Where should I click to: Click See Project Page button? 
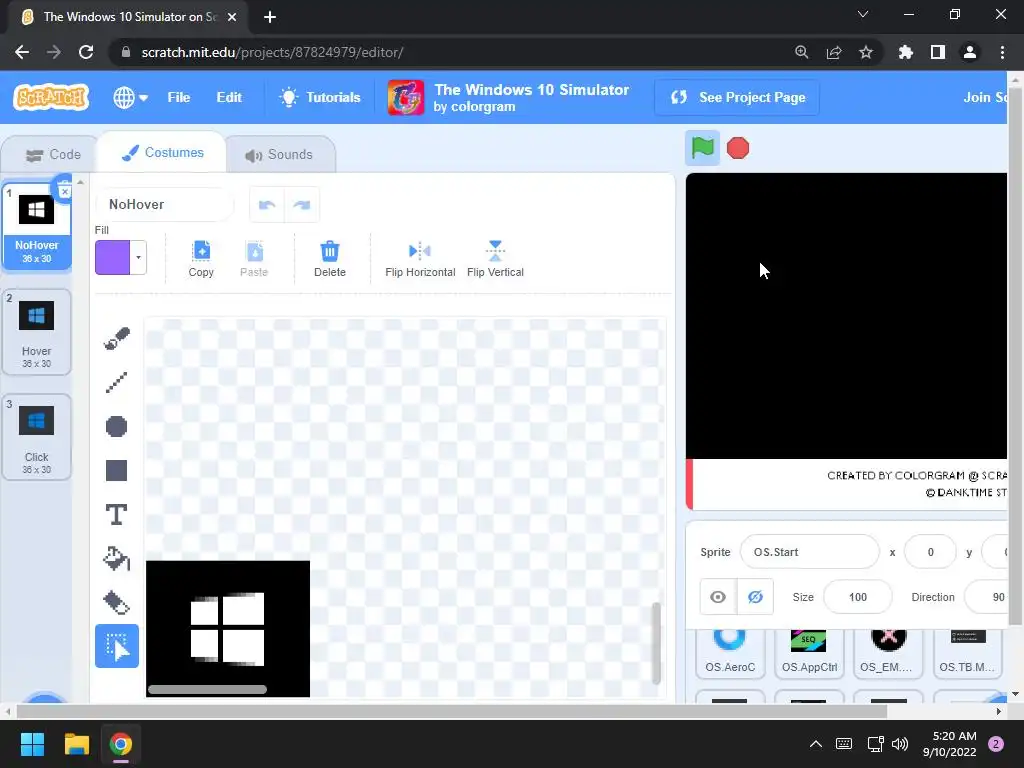coord(737,97)
